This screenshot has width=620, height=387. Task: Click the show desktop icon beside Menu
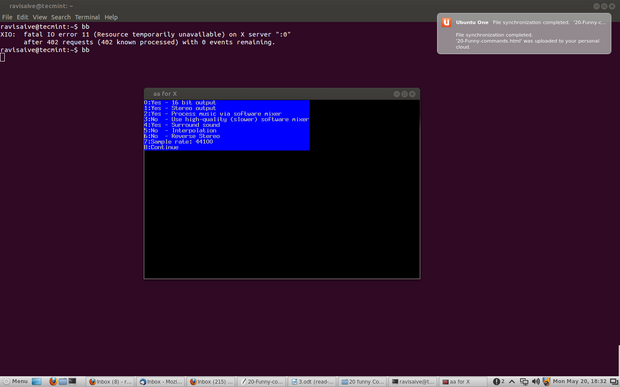(37, 381)
